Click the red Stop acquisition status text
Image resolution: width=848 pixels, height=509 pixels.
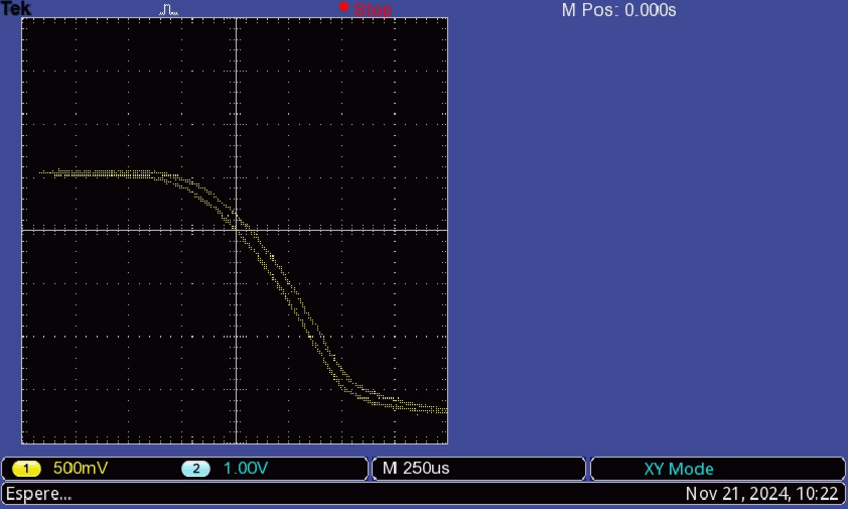pos(373,10)
